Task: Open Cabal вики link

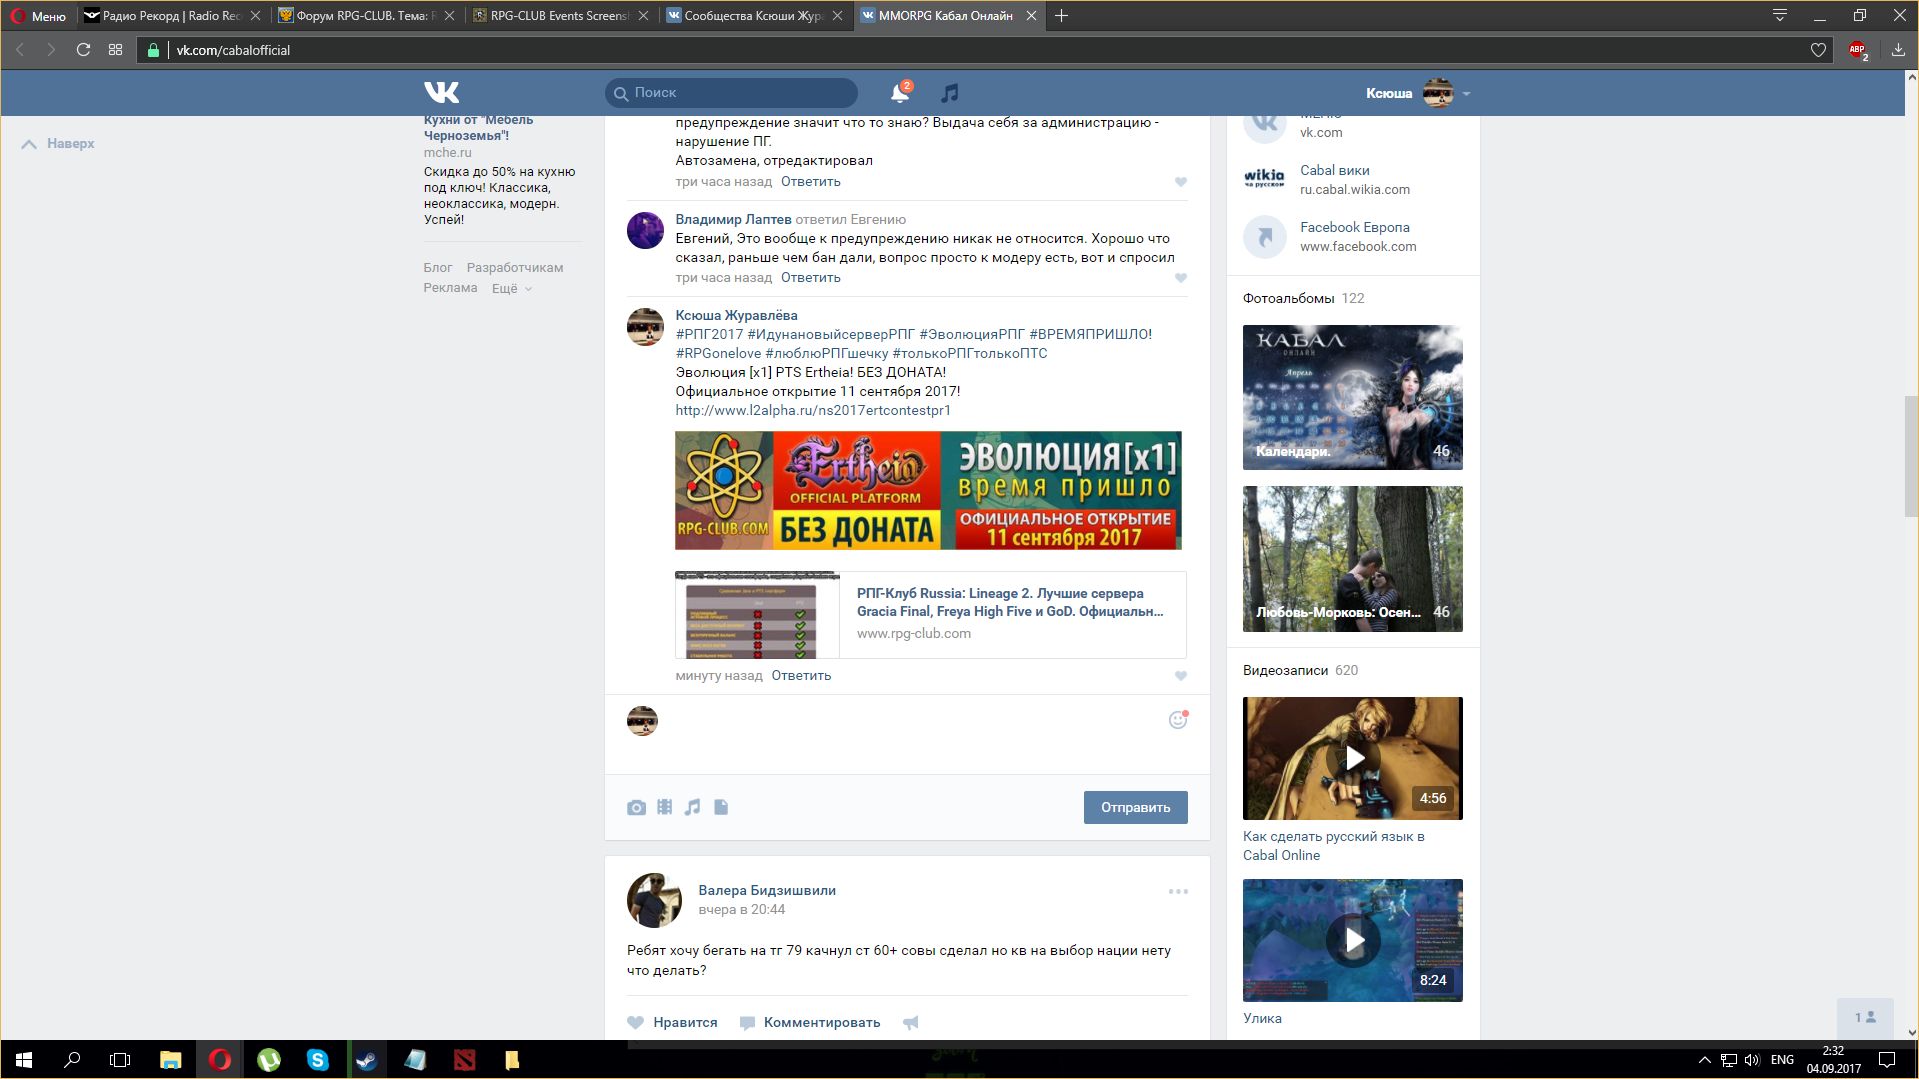Action: [x=1335, y=170]
